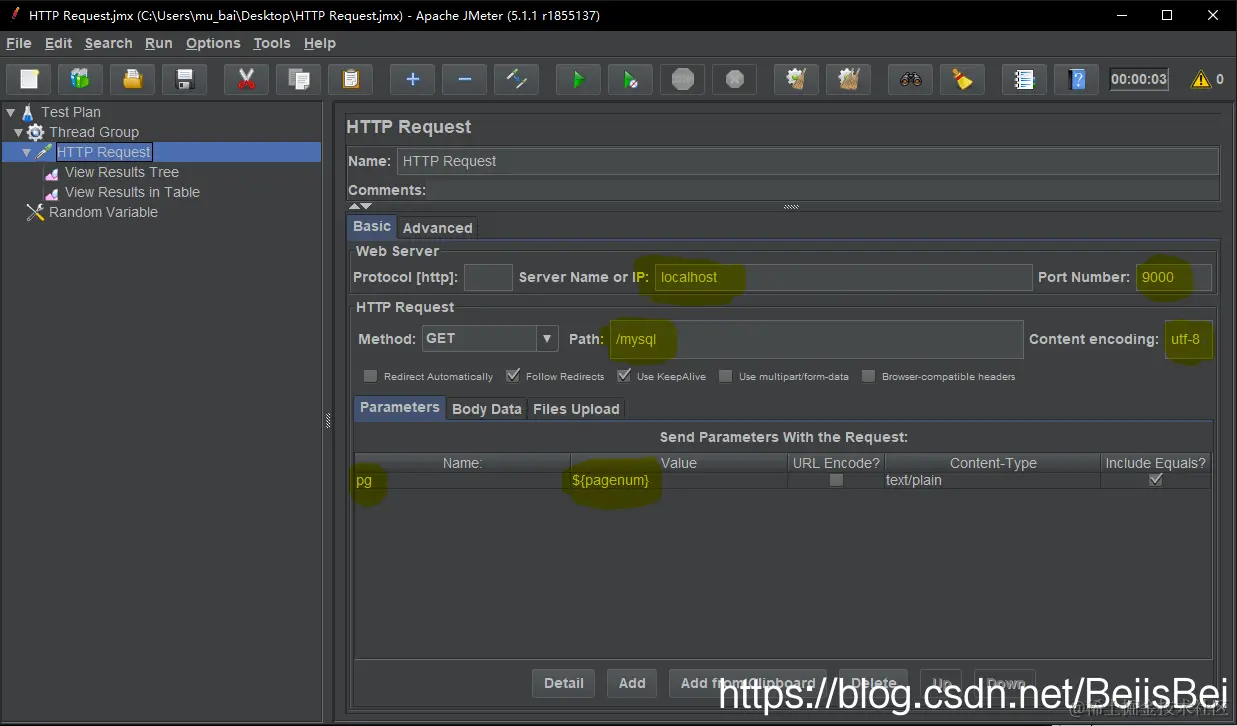1237x726 pixels.
Task: Open the Function Helper list icon
Action: point(1024,79)
